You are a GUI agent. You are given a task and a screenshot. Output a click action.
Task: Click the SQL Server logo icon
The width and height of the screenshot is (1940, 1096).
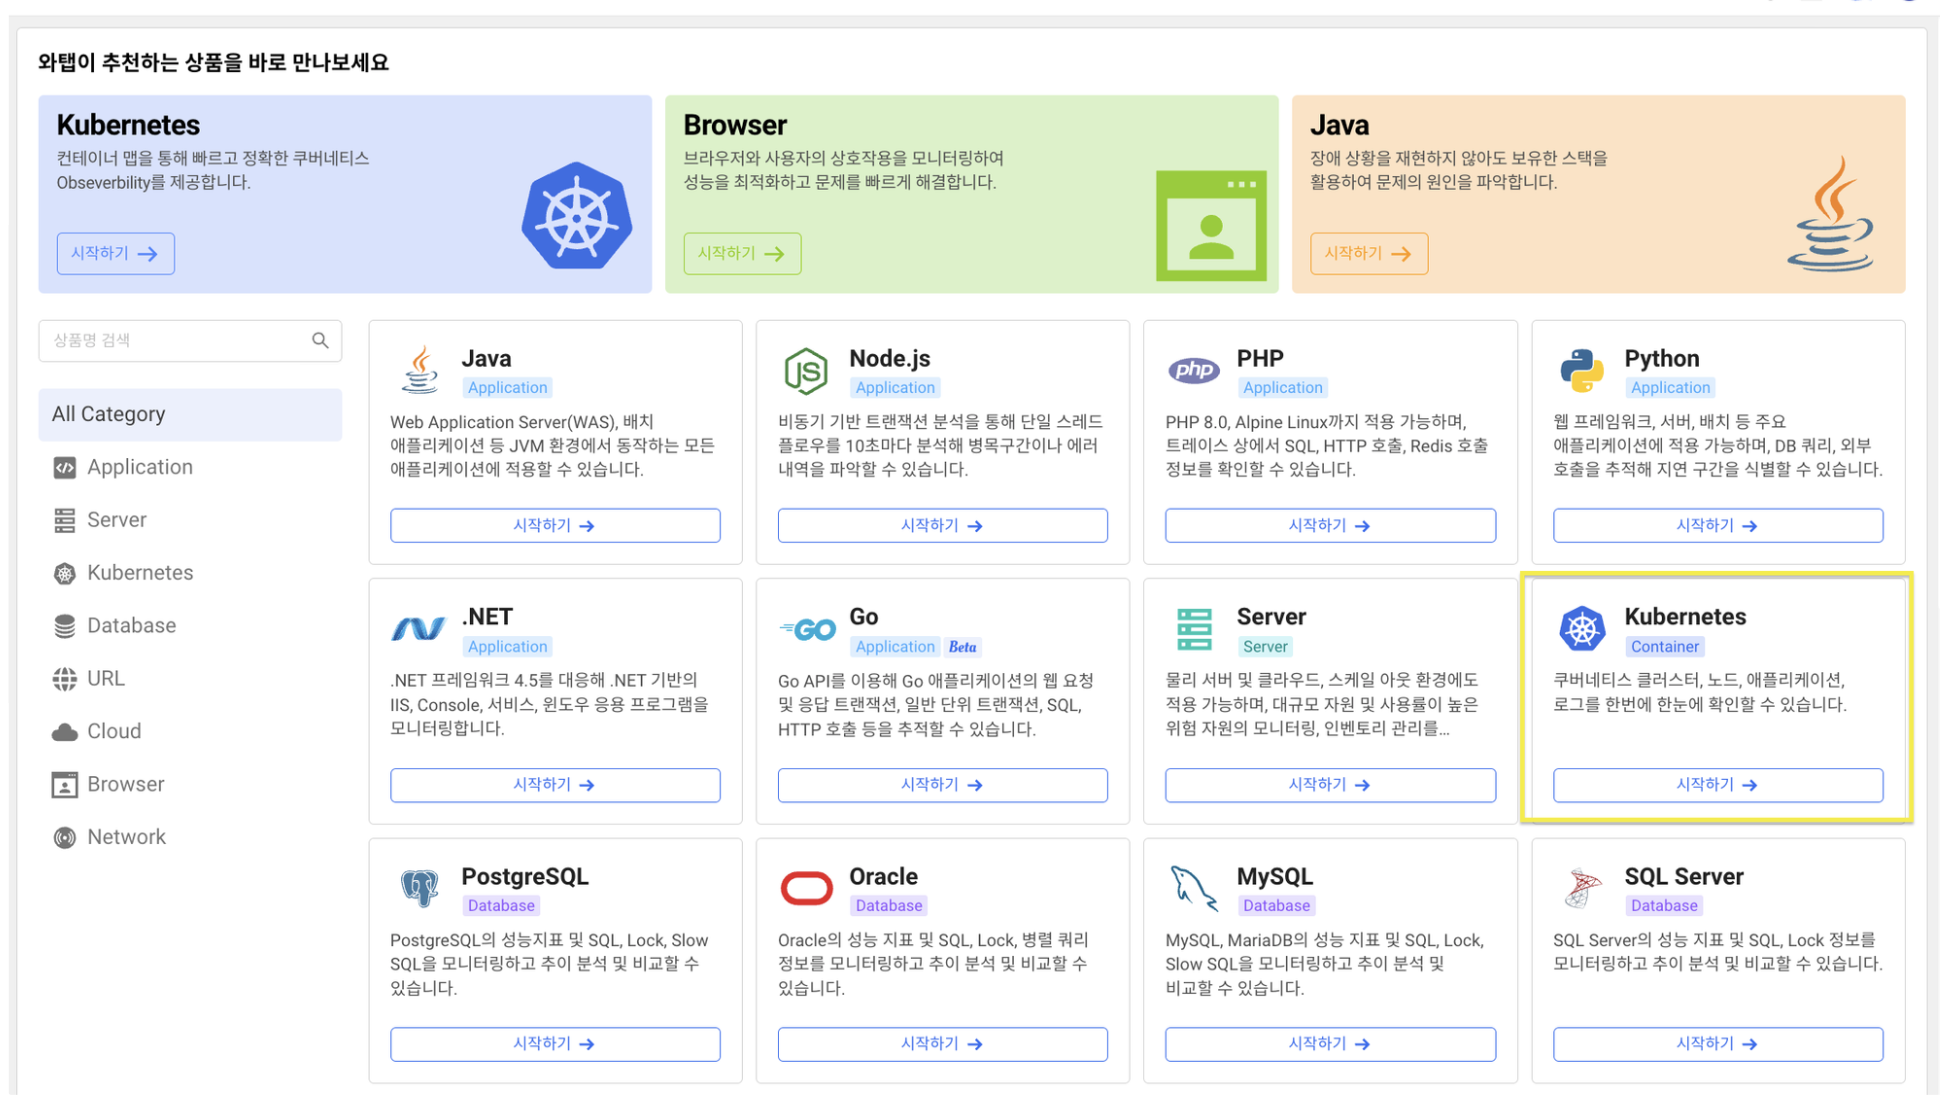point(1581,888)
